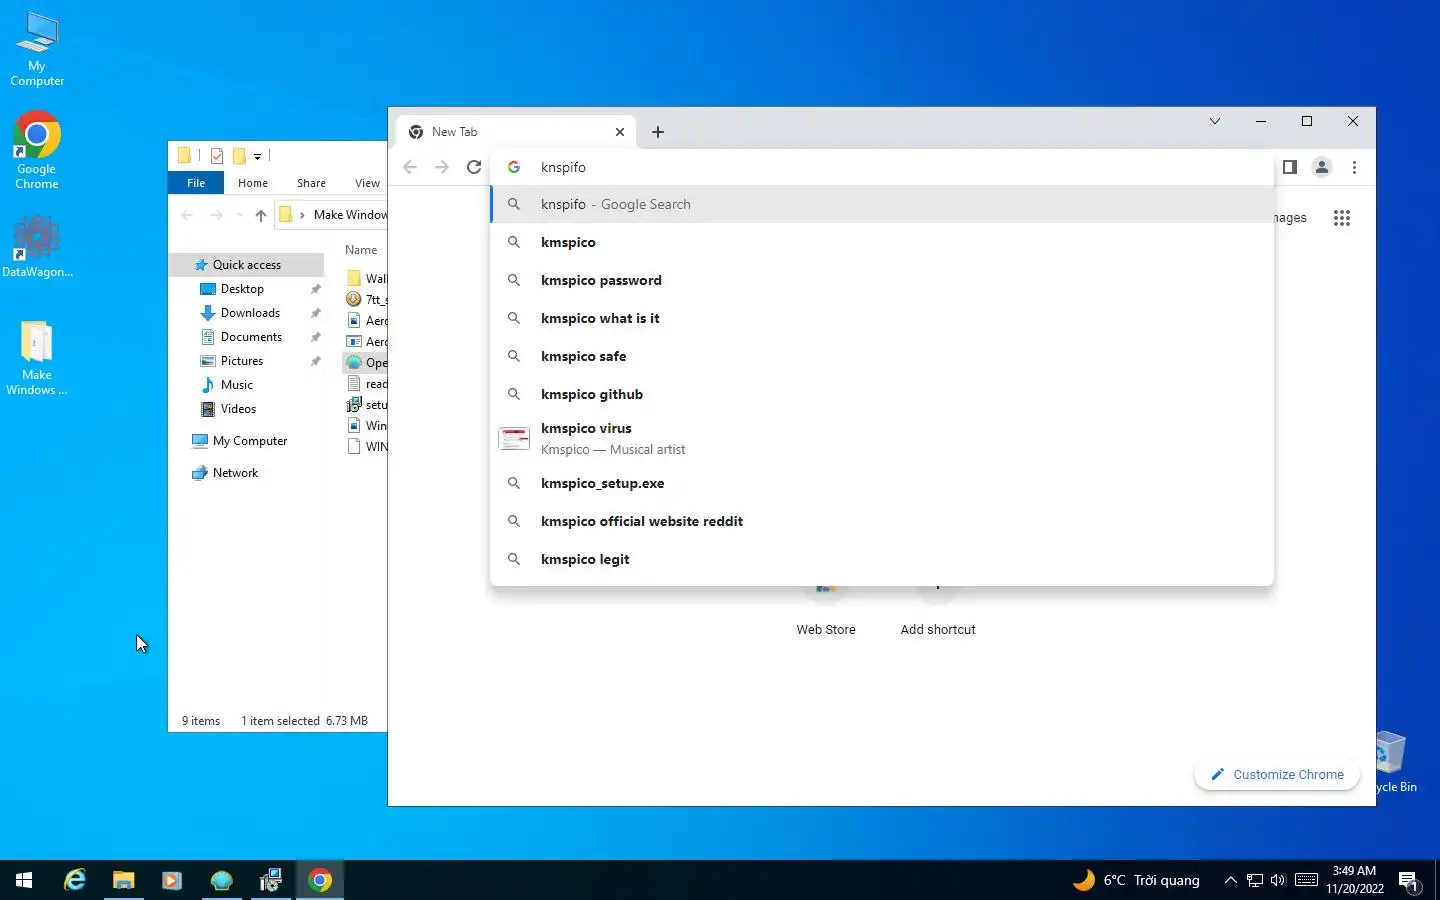The image size is (1440, 900).
Task: Open notification center icon
Action: 1409,880
